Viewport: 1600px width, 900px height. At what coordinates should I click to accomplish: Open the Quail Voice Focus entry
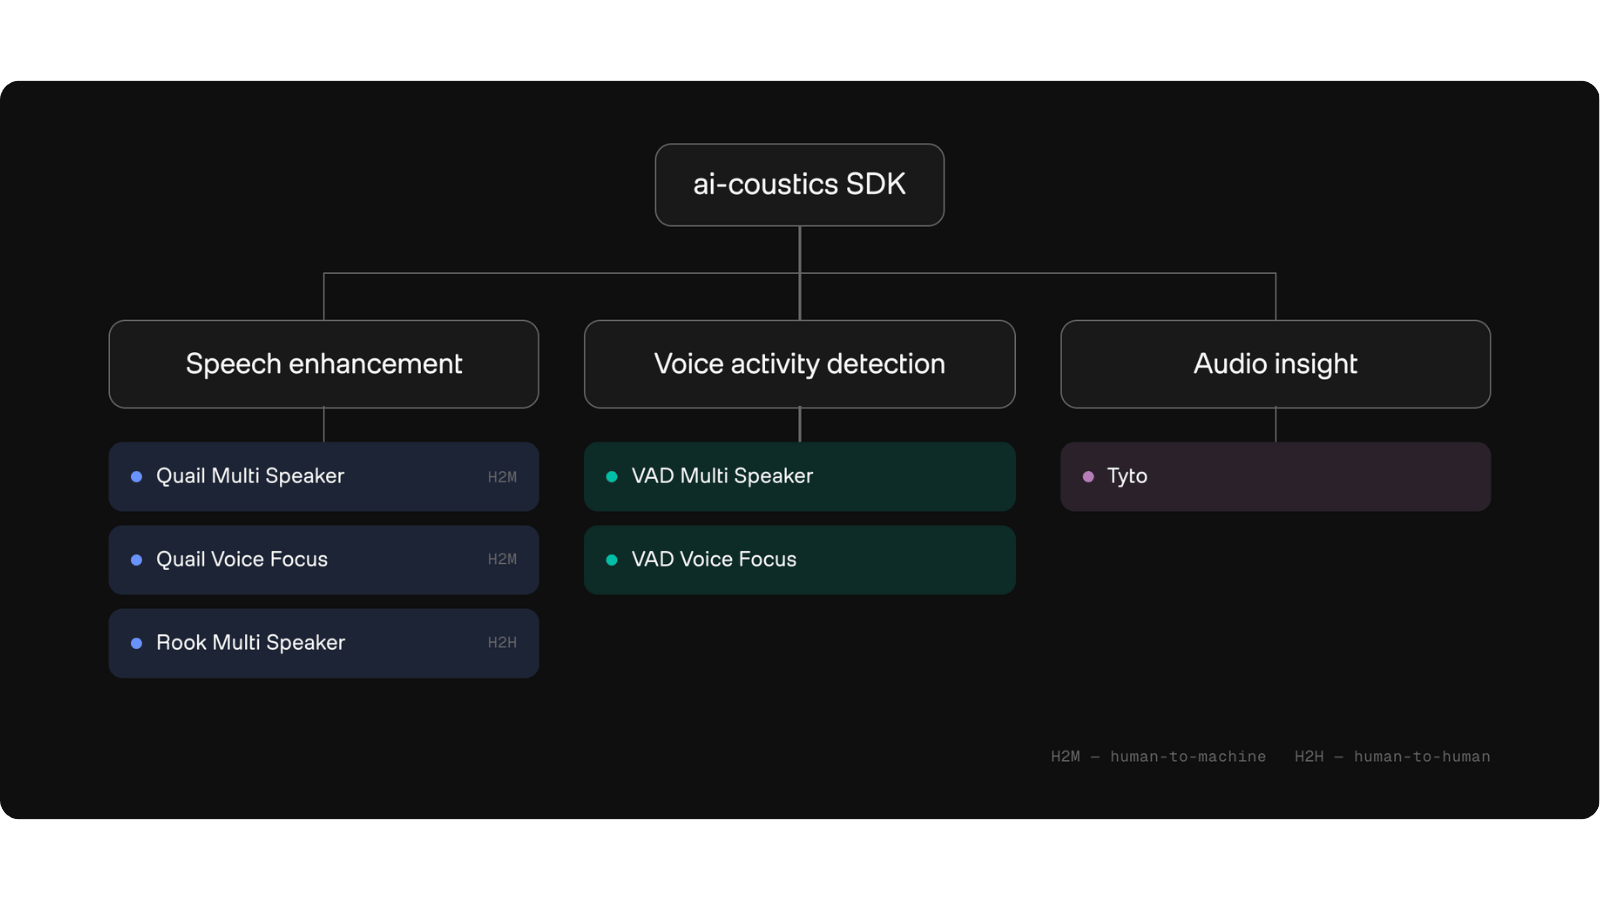(x=324, y=560)
